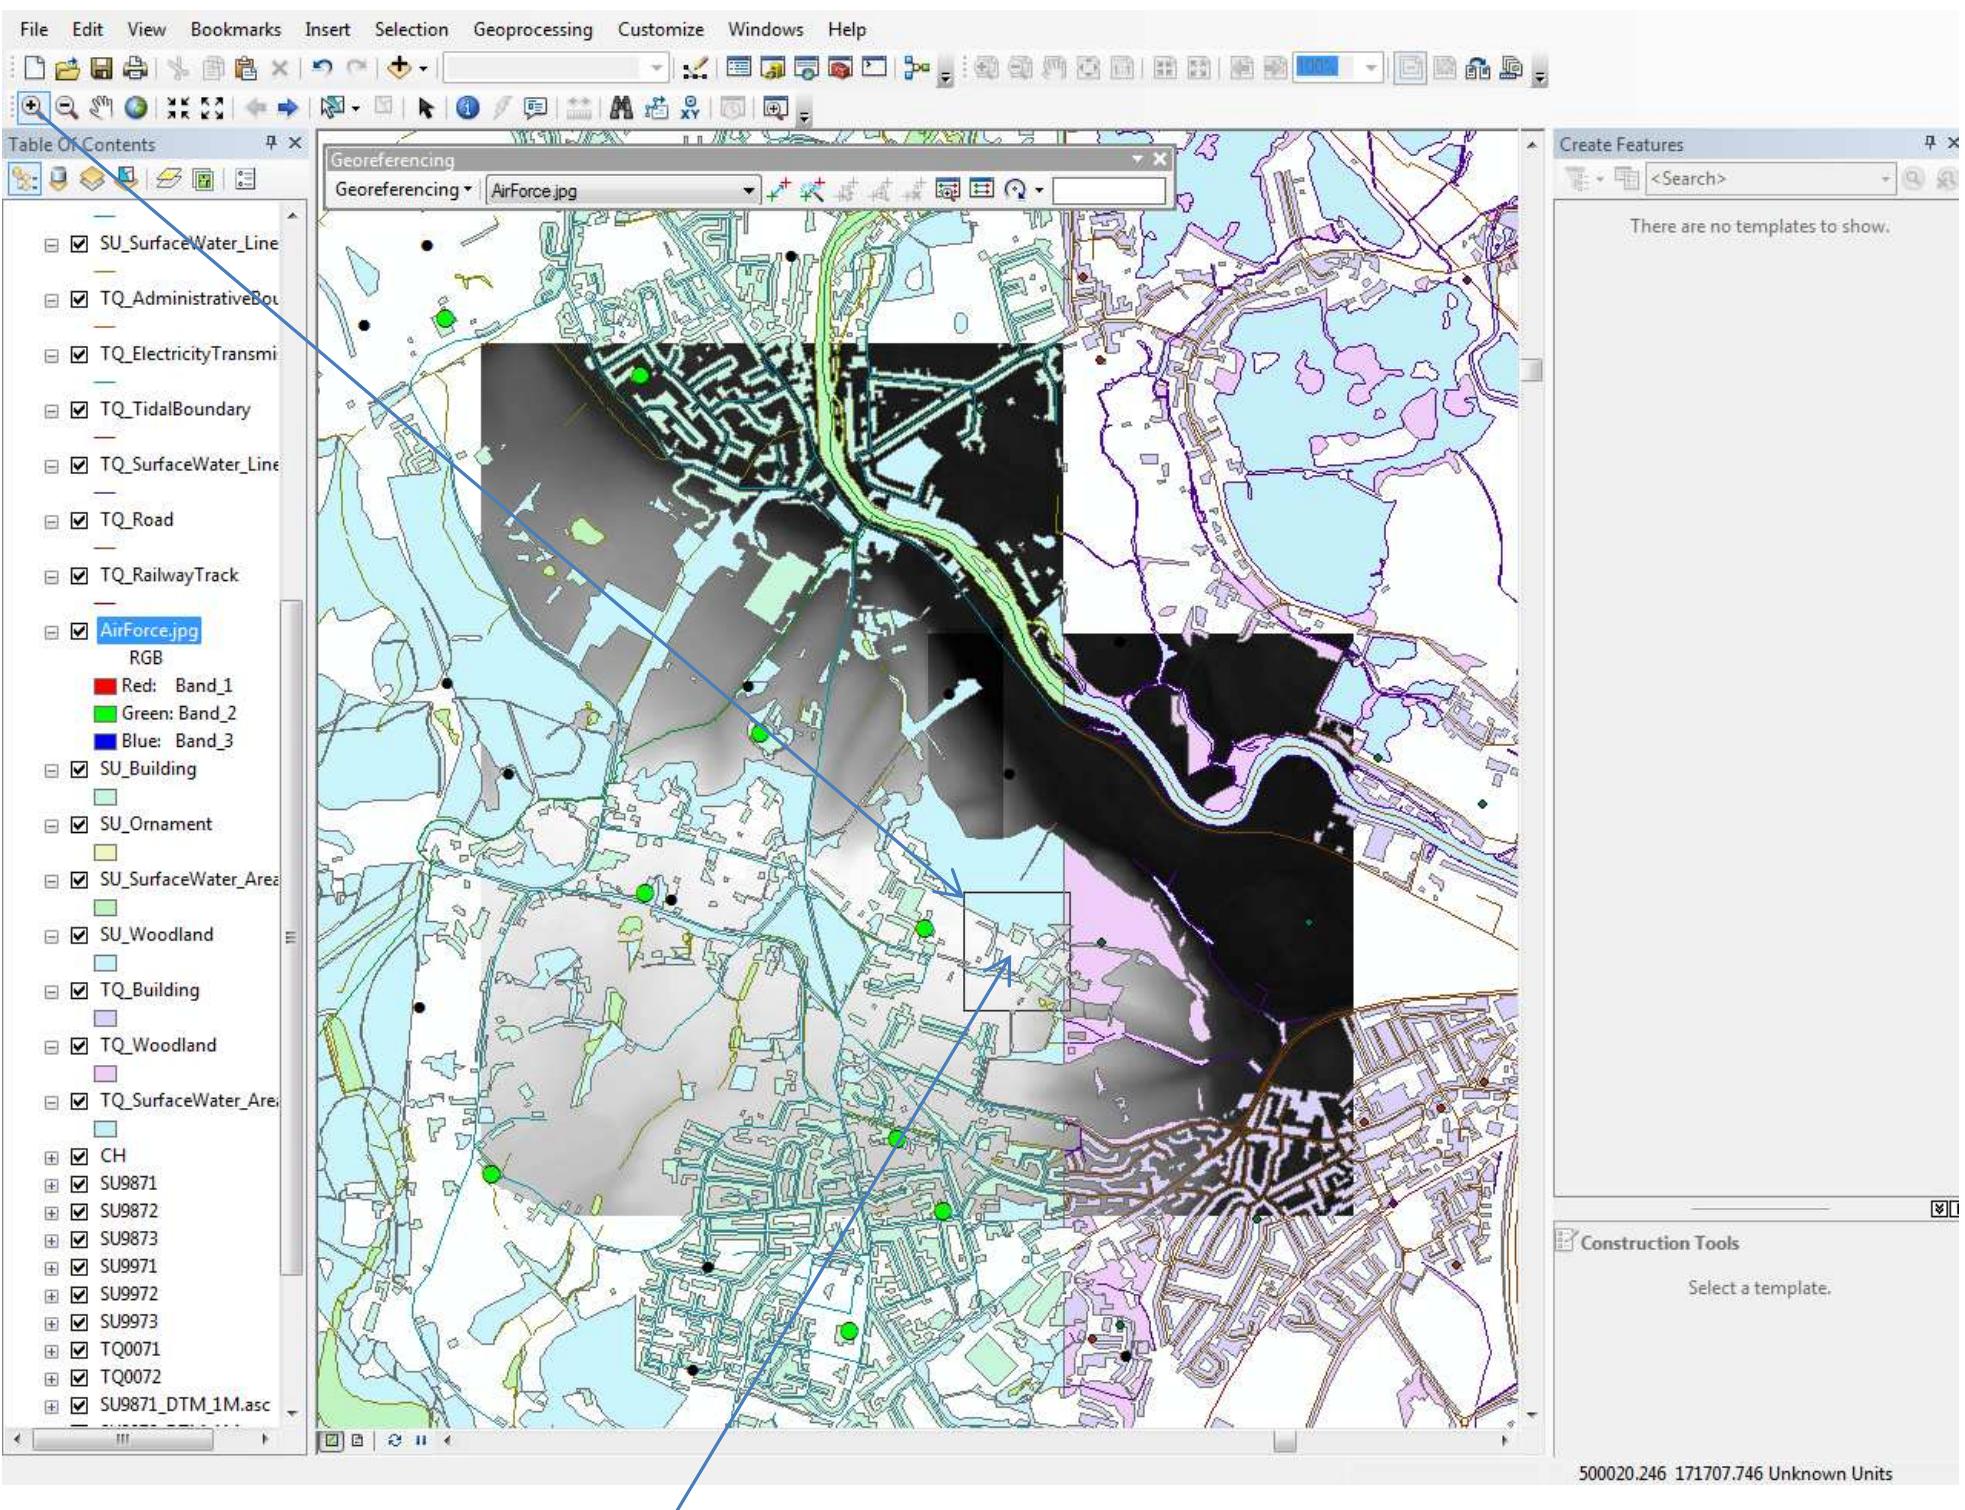The image size is (1965, 1510).
Task: Open the Selection menu
Action: [x=411, y=29]
